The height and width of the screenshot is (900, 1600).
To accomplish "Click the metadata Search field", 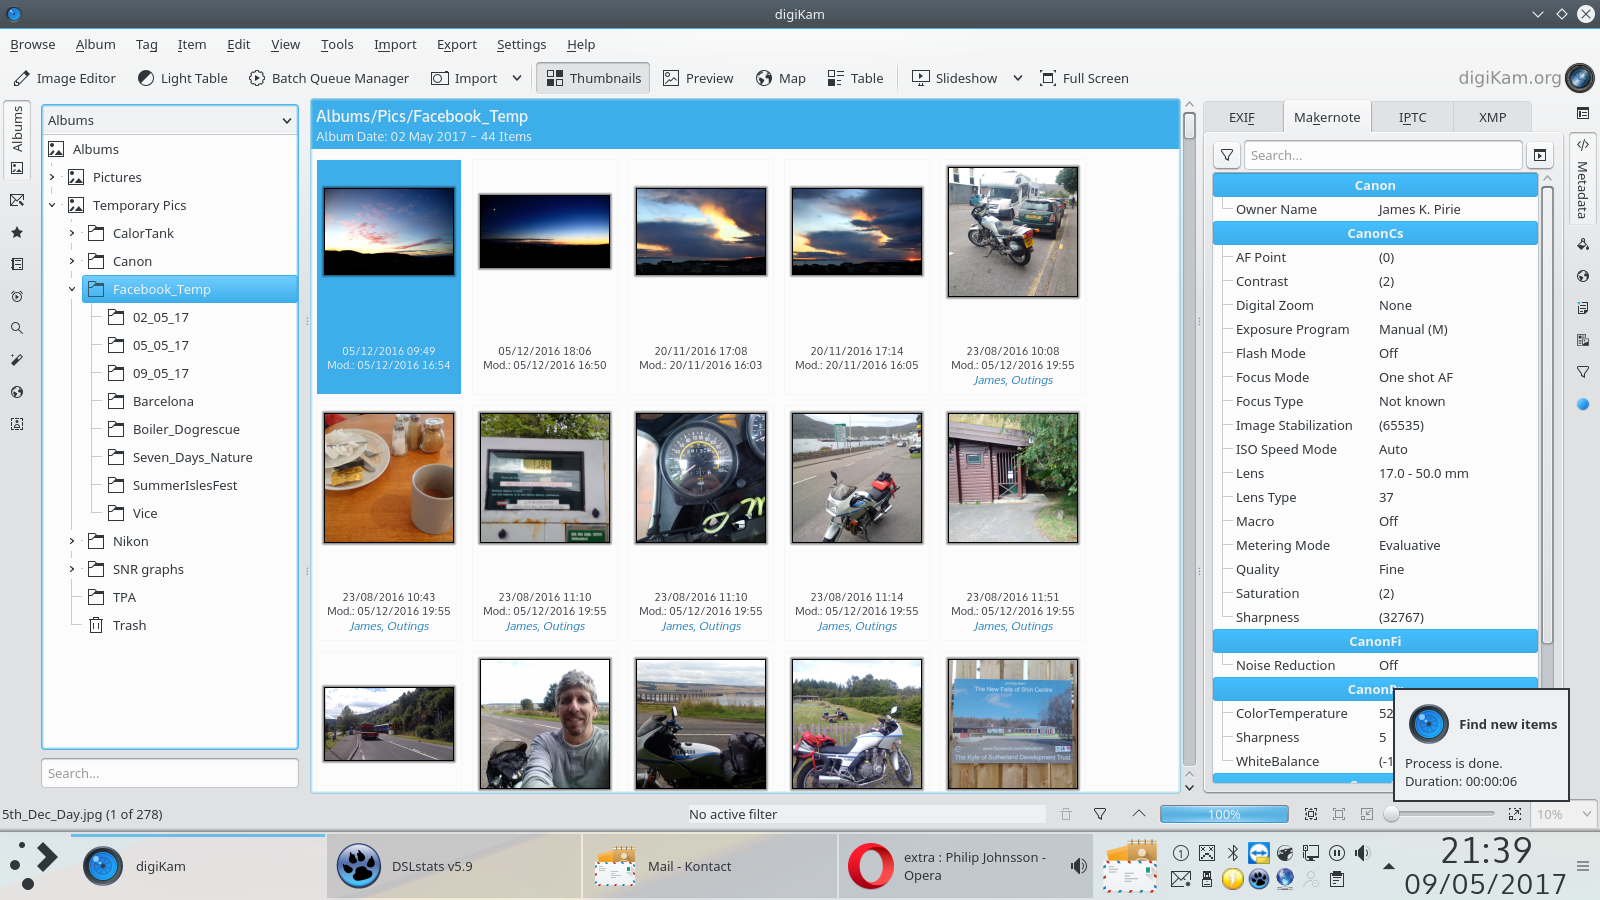I will click(1383, 155).
